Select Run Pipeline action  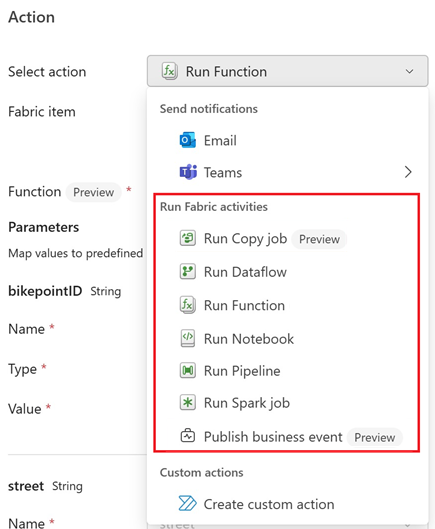tap(287, 371)
